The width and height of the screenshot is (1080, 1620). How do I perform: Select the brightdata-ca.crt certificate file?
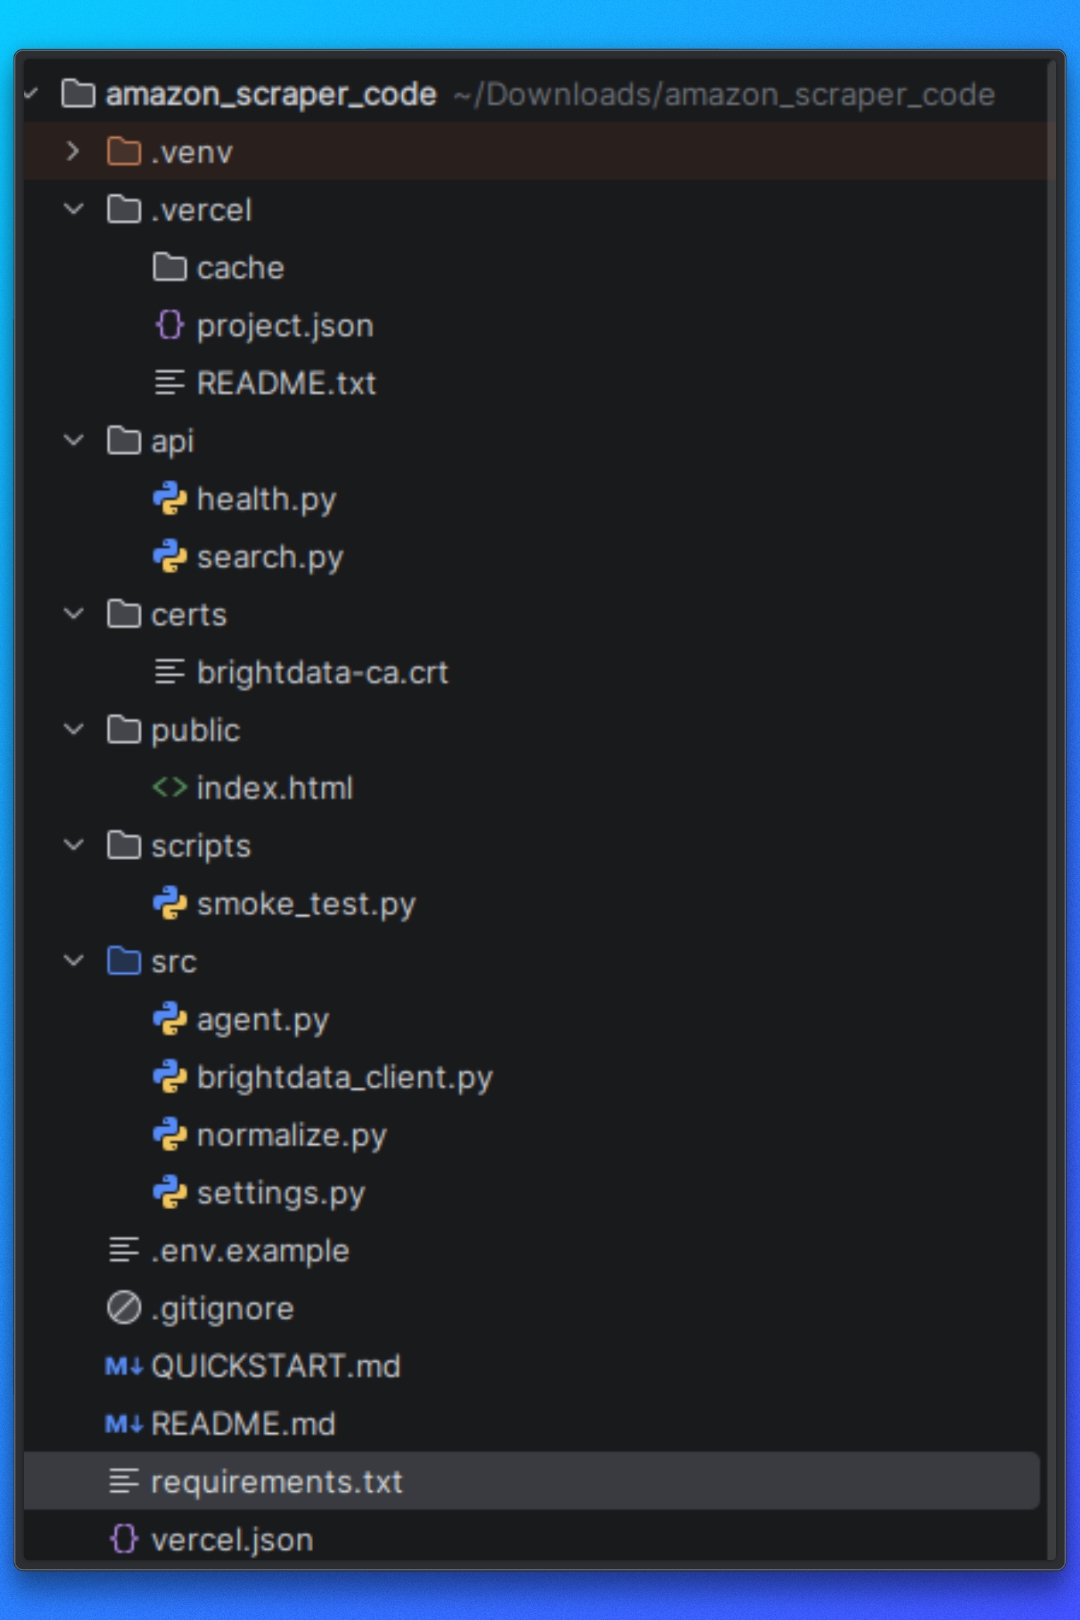[324, 672]
